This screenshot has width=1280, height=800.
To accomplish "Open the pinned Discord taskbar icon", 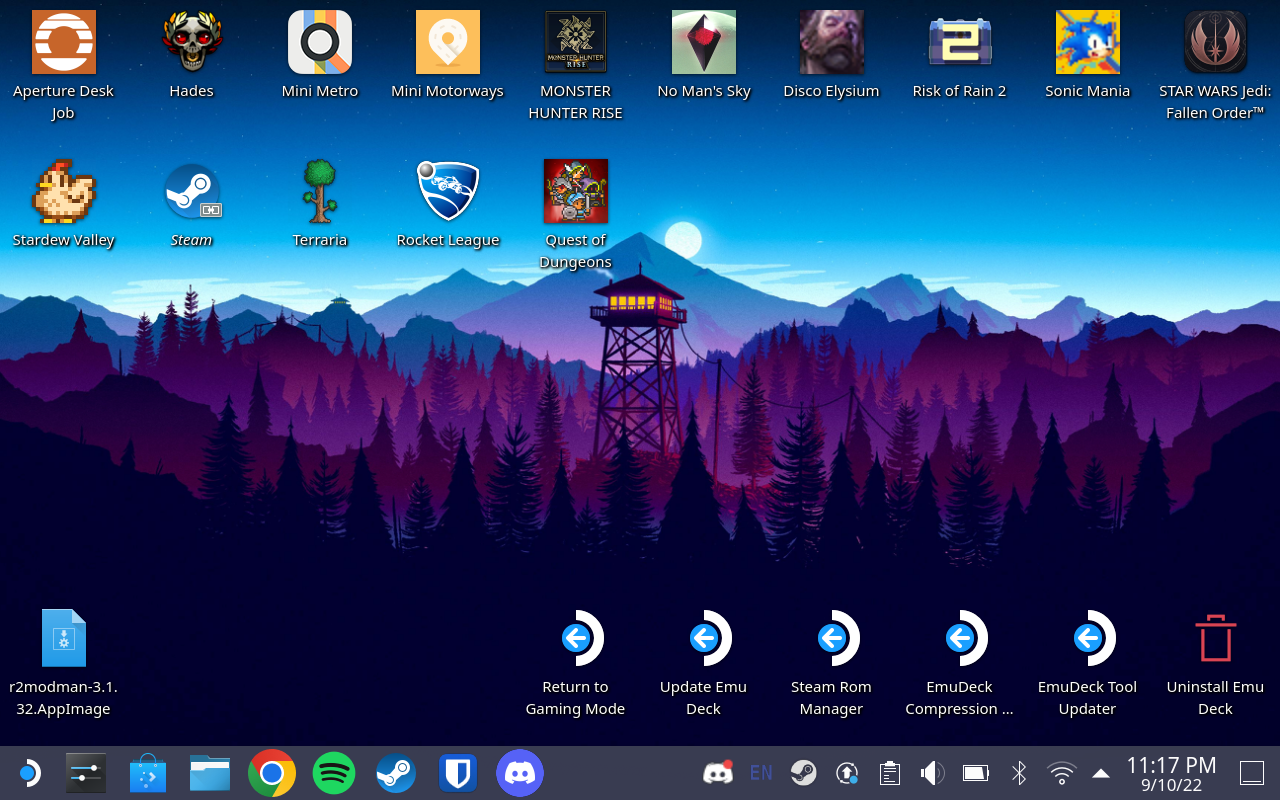I will (x=519, y=773).
